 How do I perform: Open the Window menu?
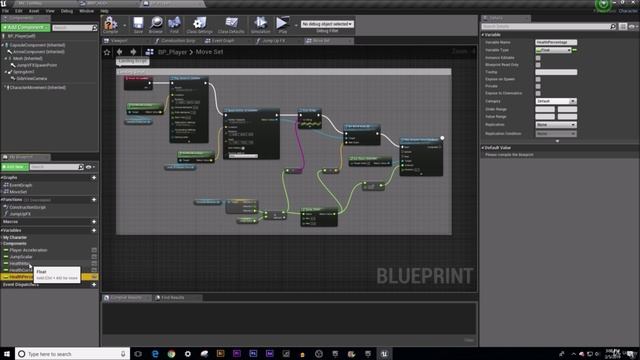pyautogui.click(x=87, y=11)
